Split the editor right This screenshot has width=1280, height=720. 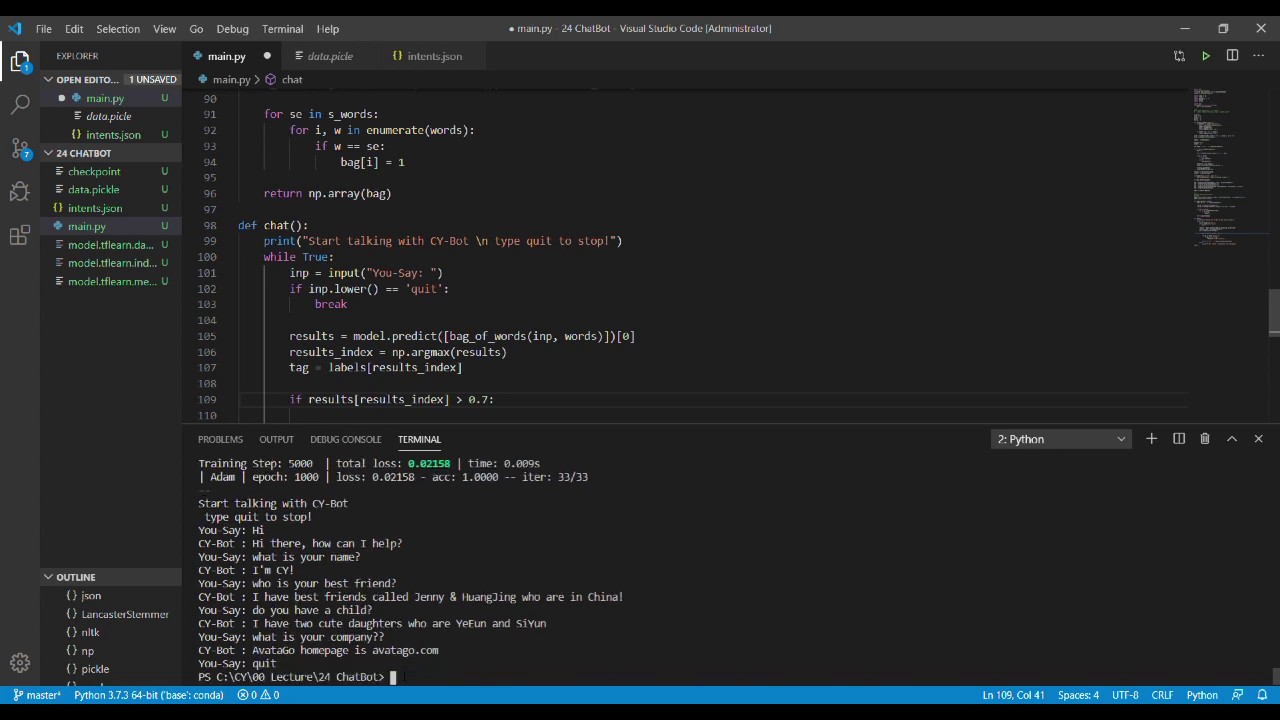click(x=1232, y=56)
